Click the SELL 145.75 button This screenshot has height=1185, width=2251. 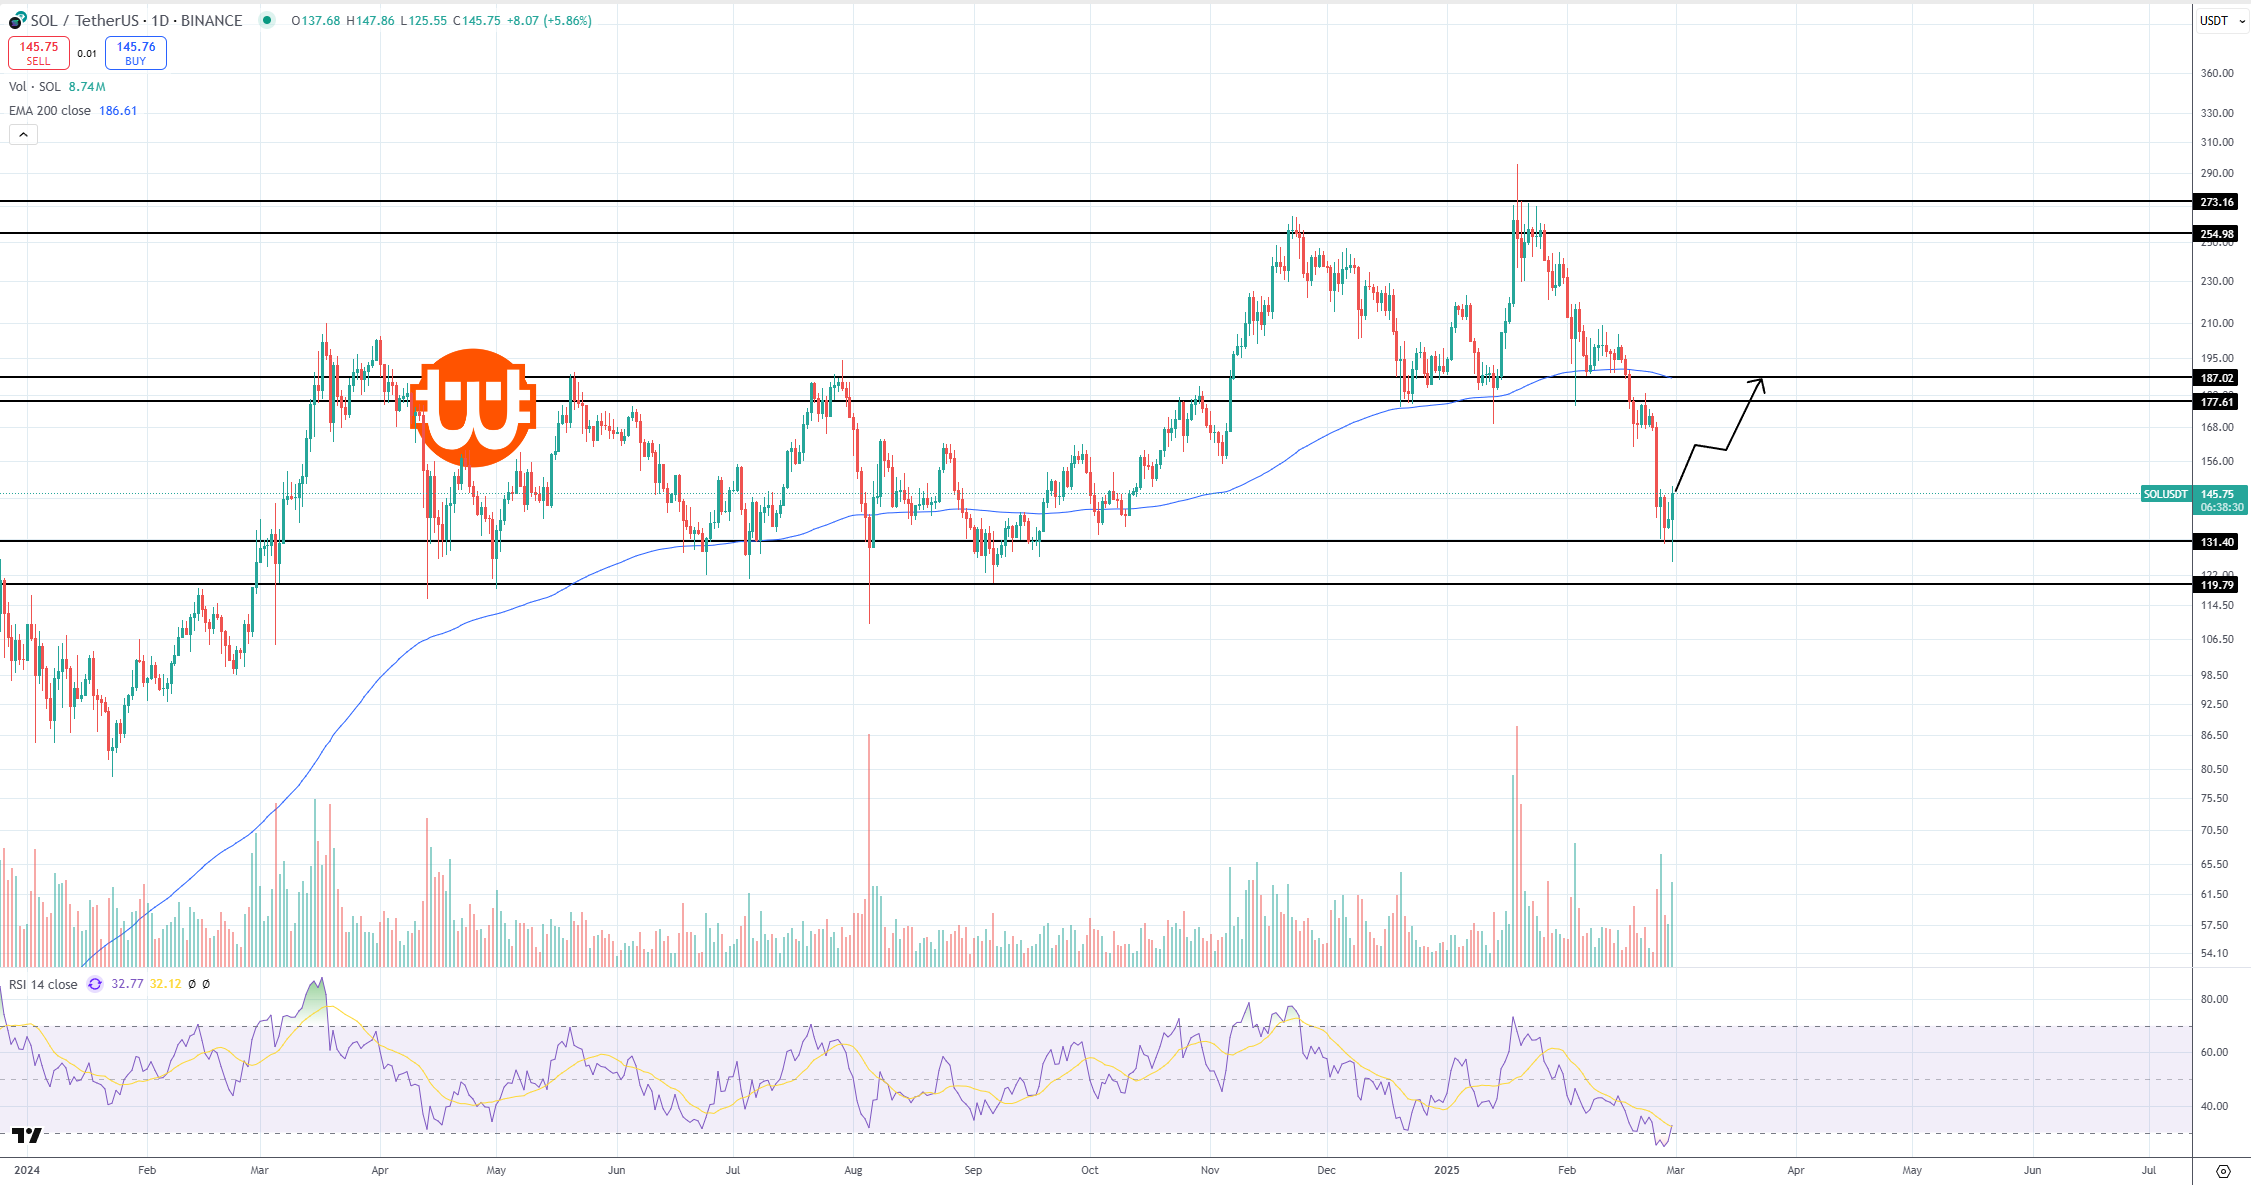click(x=39, y=53)
